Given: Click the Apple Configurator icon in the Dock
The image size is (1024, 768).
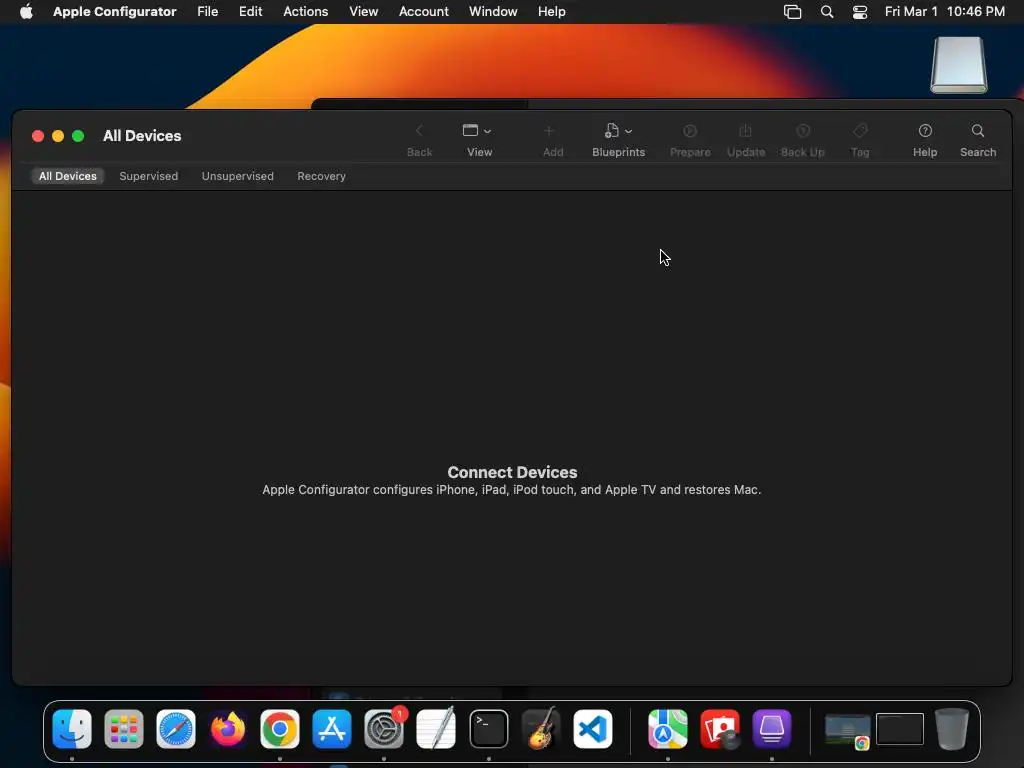Looking at the screenshot, I should pyautogui.click(x=772, y=729).
